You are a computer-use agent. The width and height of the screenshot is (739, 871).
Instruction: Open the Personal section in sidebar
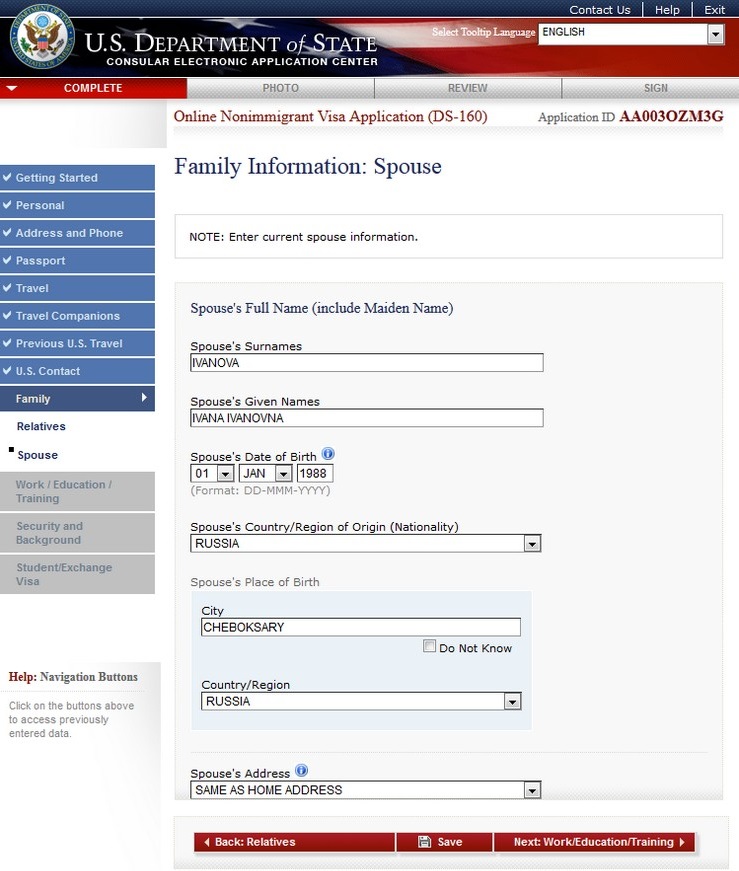(x=77, y=205)
